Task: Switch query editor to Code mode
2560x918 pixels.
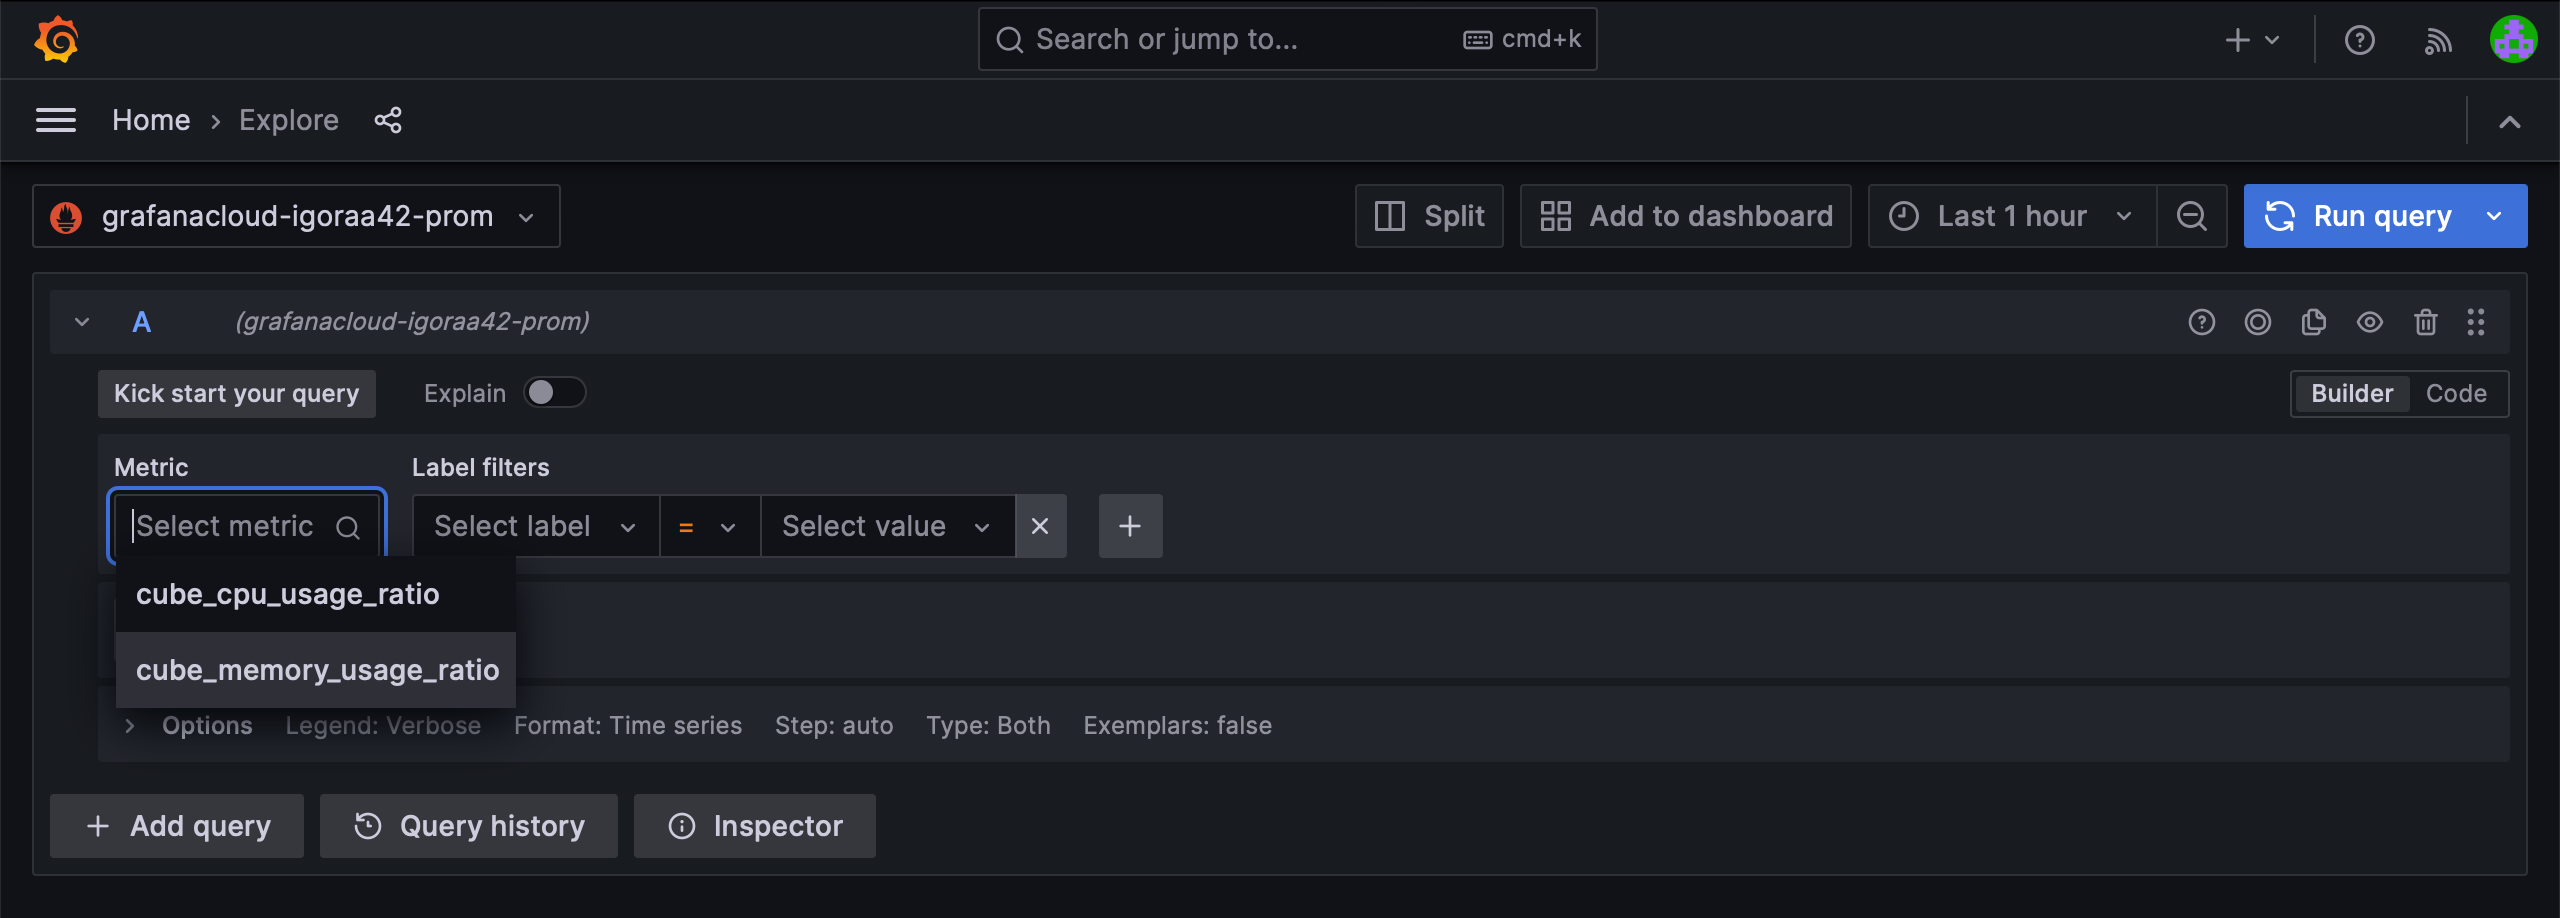Action: 2455,394
